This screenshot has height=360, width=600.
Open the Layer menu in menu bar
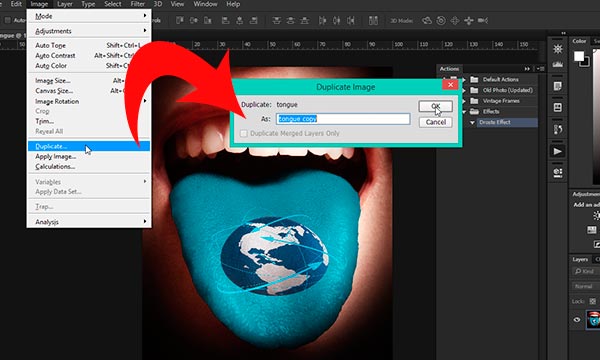(65, 4)
